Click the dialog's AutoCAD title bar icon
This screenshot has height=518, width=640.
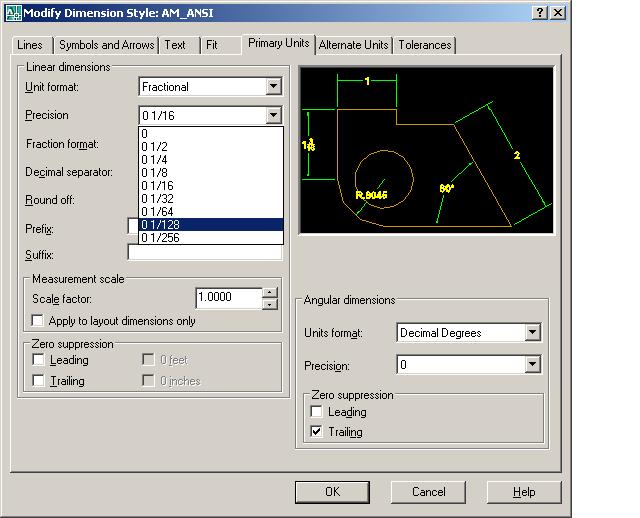pyautogui.click(x=13, y=11)
